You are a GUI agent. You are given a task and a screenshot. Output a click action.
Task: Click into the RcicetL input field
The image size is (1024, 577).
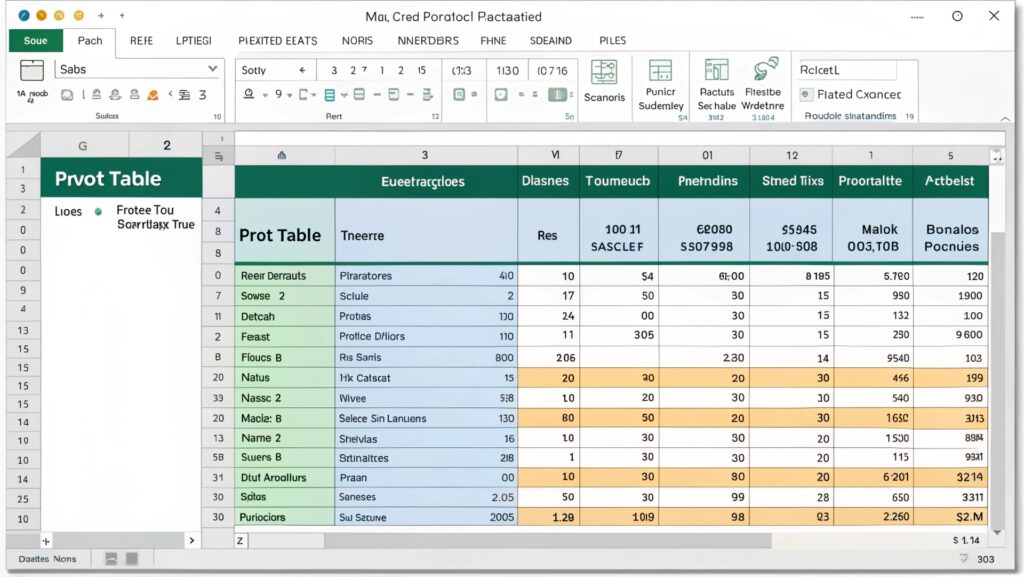pyautogui.click(x=846, y=70)
